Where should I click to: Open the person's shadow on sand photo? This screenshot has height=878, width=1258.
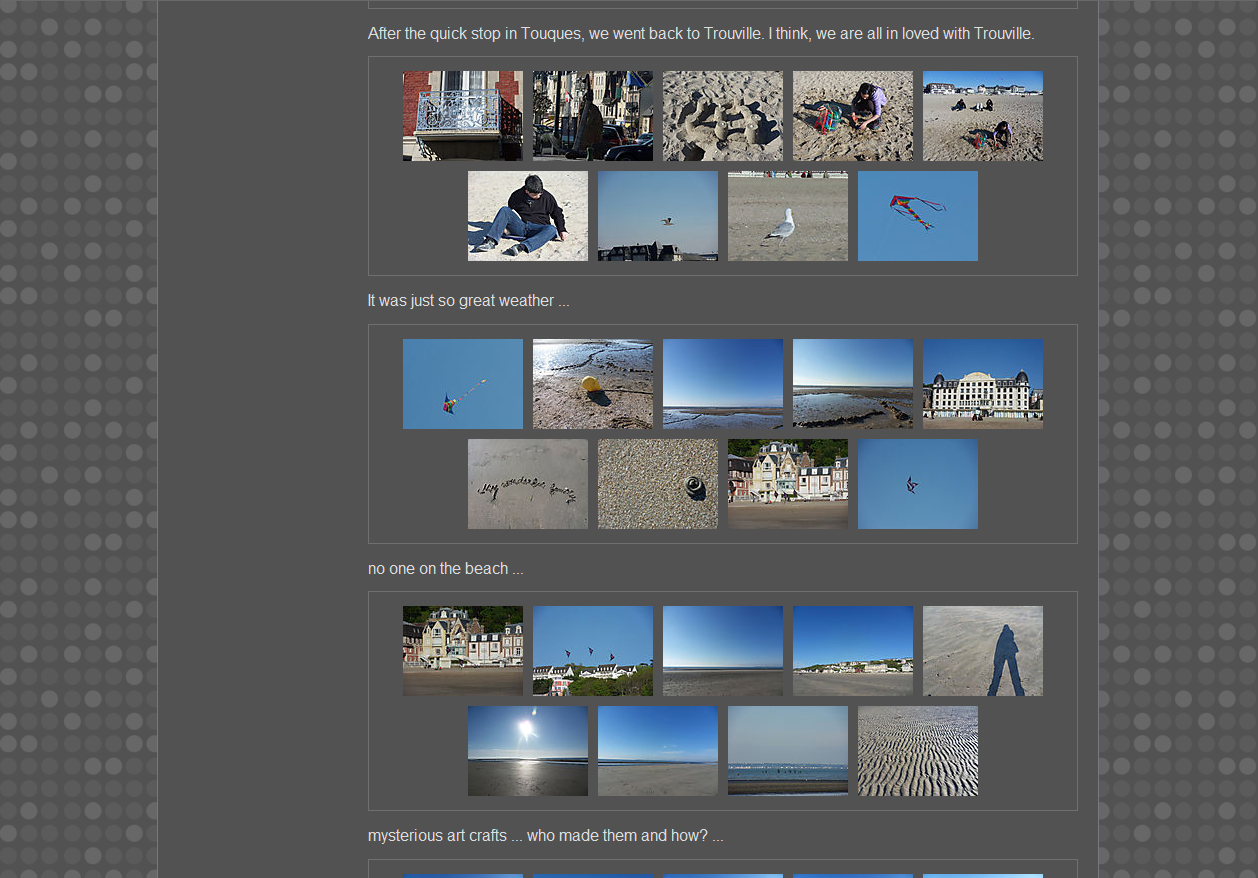click(982, 651)
